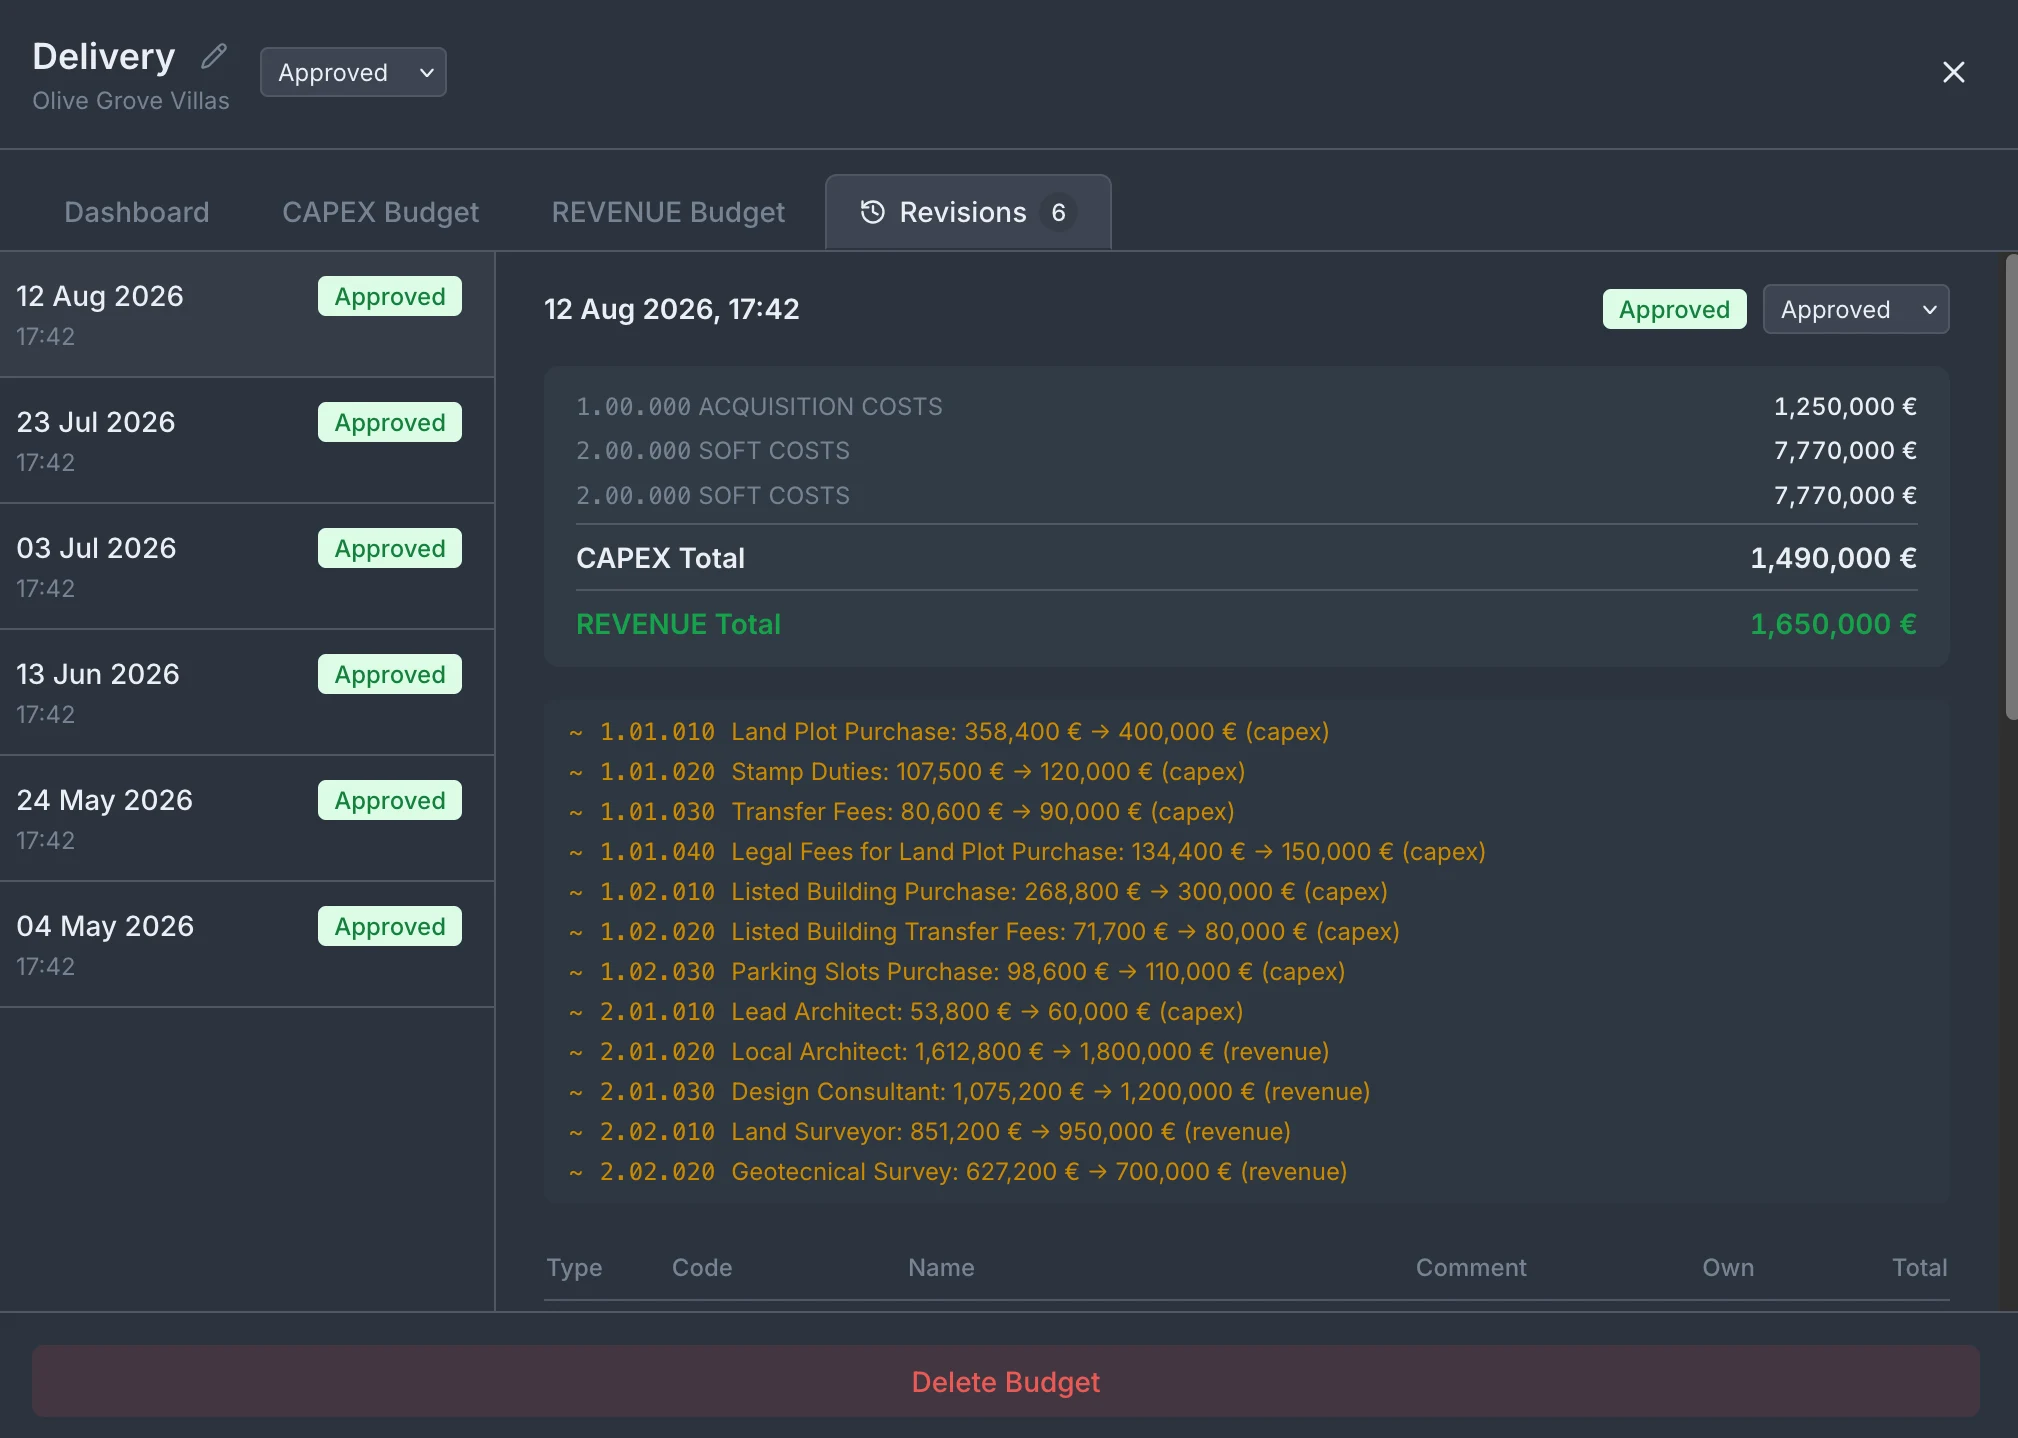Screen dimensions: 2018x1438
Task: Click the Delete Budget button
Action: [1006, 1381]
